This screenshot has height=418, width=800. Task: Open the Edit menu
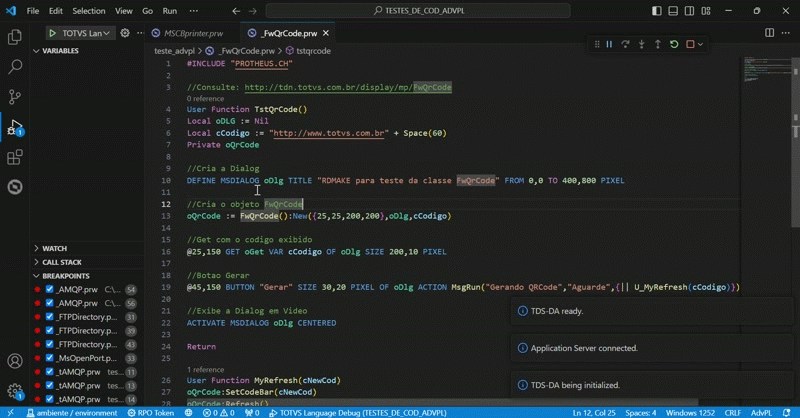pyautogui.click(x=56, y=11)
